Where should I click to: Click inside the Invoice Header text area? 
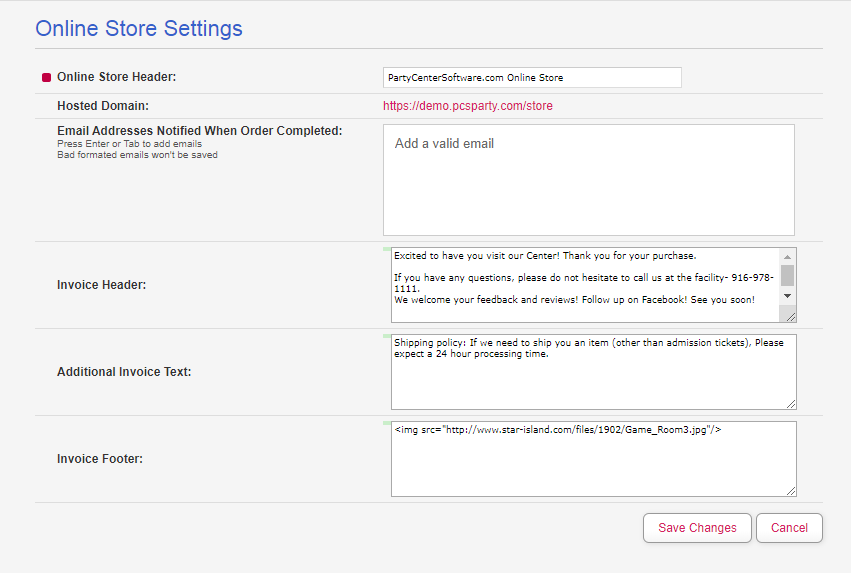585,285
